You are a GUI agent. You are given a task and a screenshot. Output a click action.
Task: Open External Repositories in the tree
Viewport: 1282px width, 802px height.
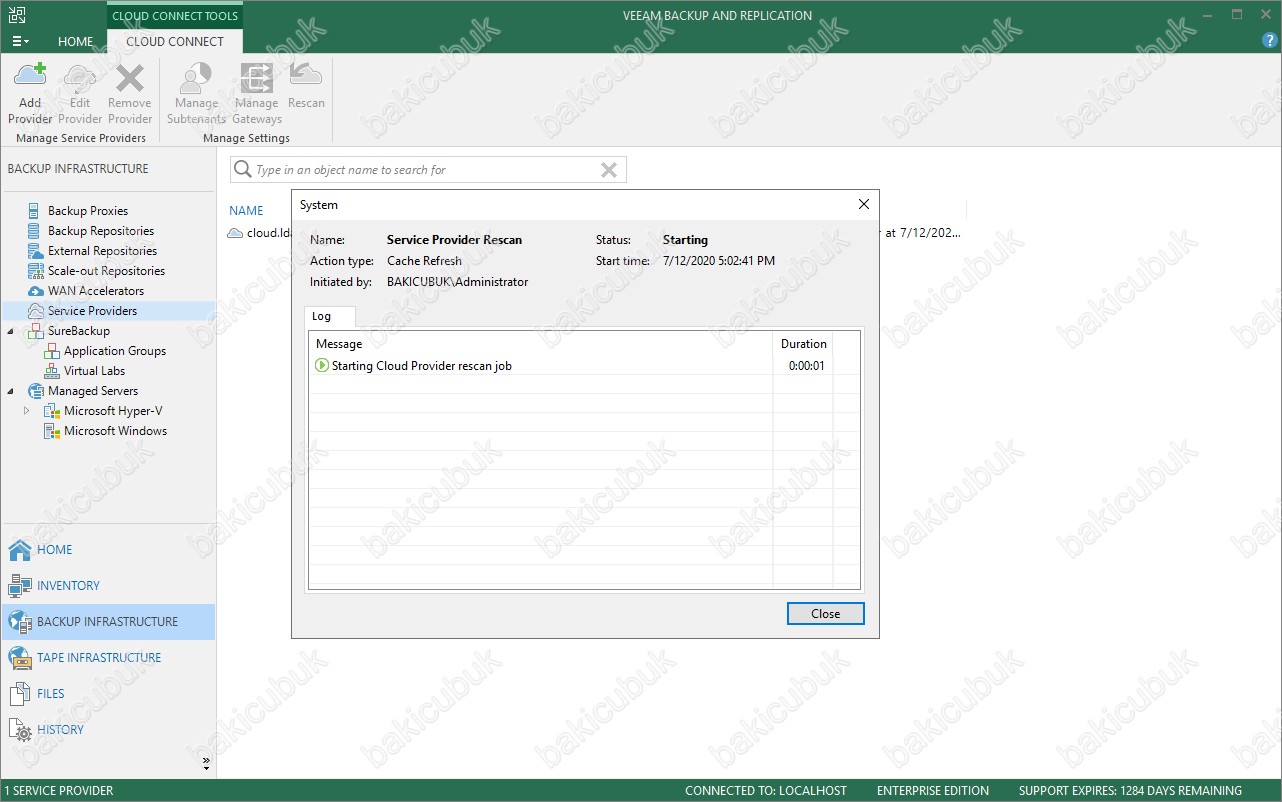coord(102,251)
